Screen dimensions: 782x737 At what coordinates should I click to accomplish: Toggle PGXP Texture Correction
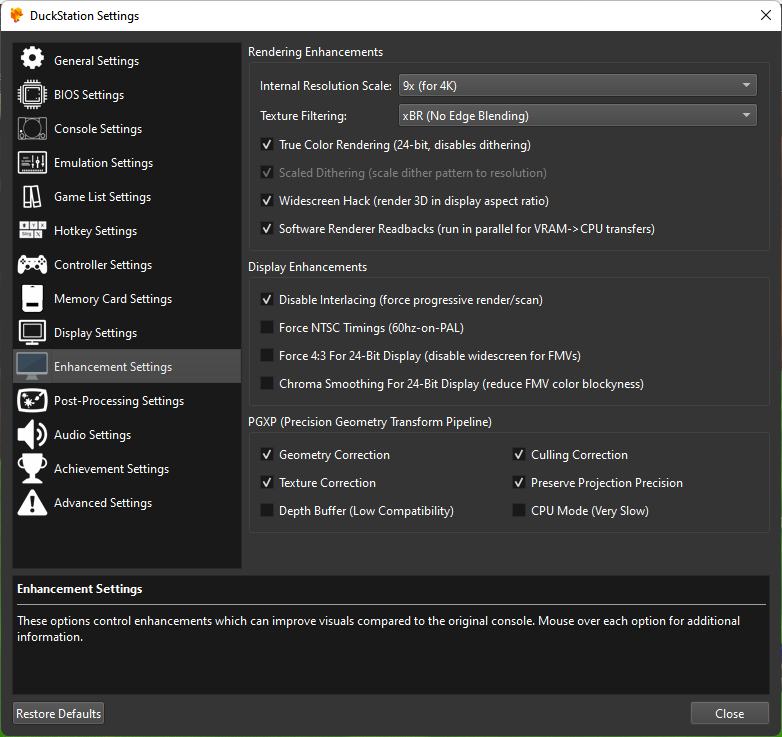pos(267,482)
